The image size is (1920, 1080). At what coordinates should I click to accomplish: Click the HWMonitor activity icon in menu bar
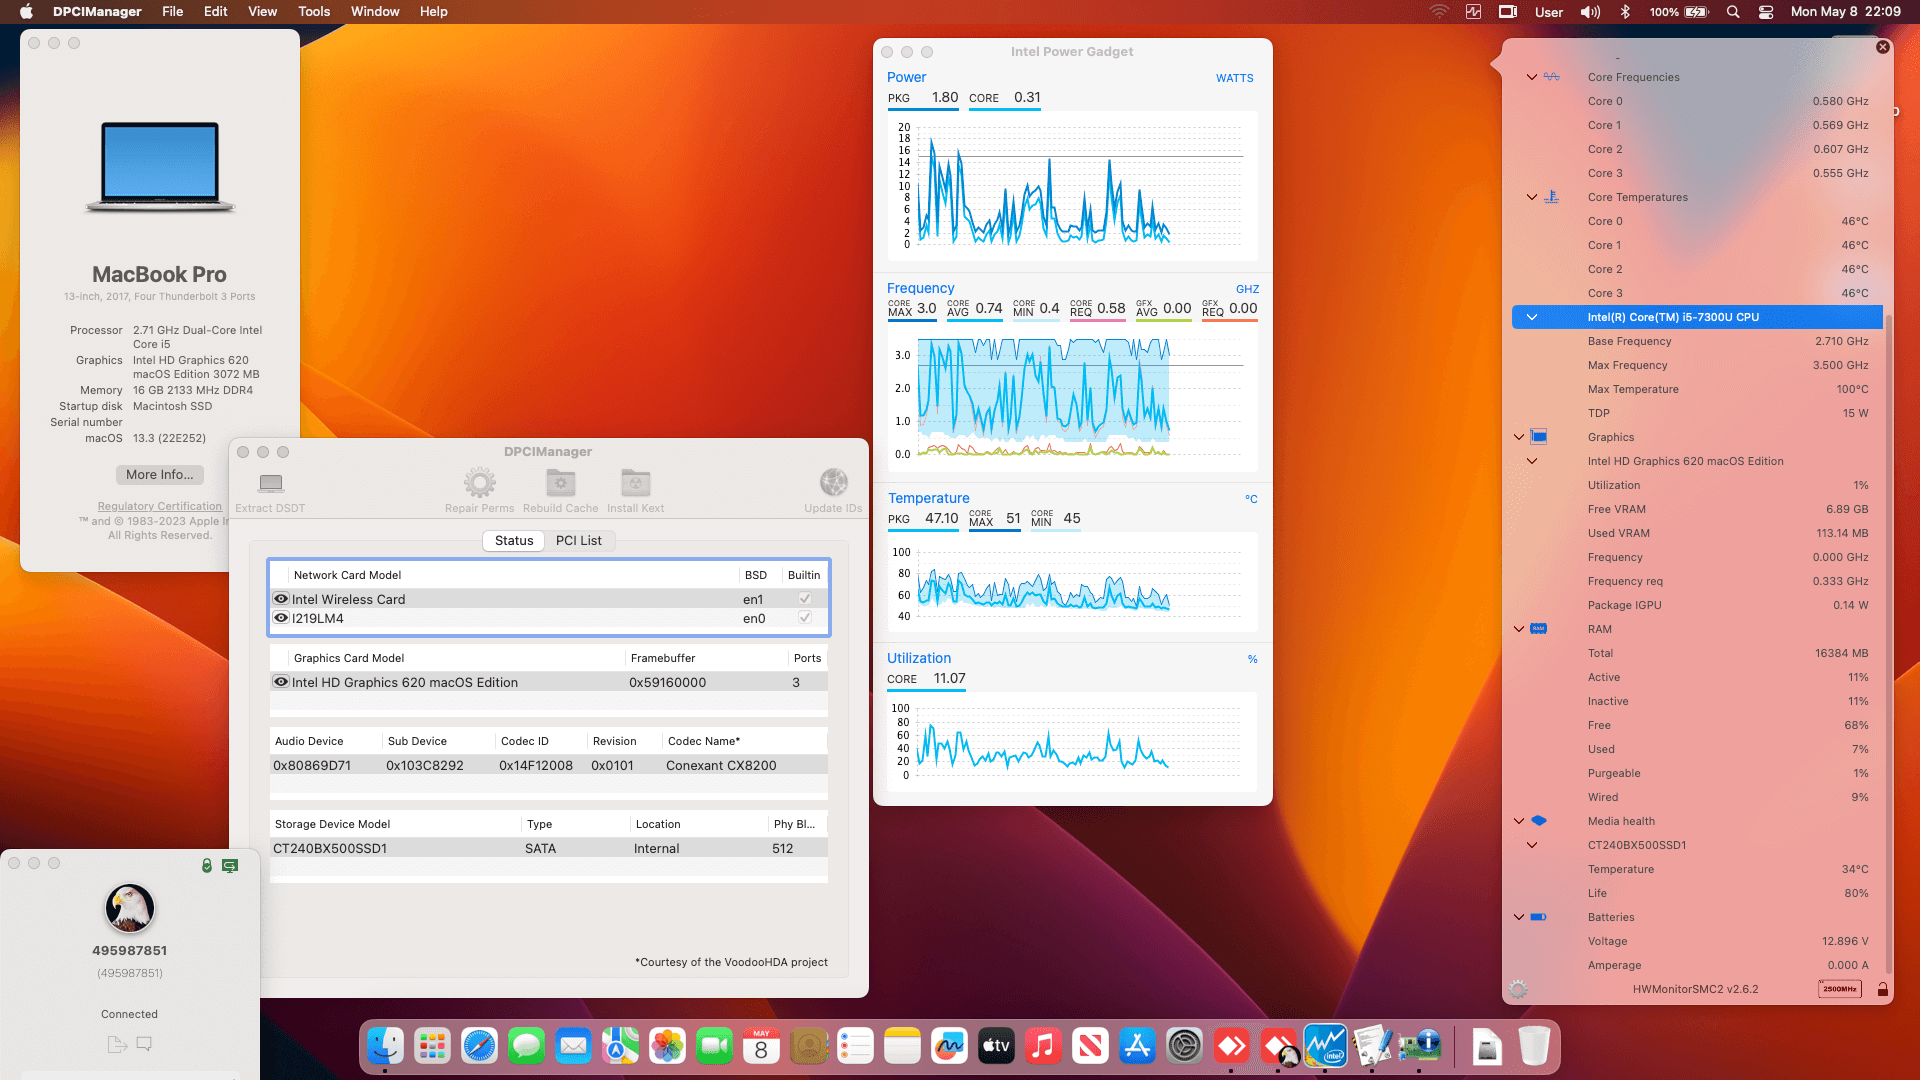pyautogui.click(x=1473, y=12)
